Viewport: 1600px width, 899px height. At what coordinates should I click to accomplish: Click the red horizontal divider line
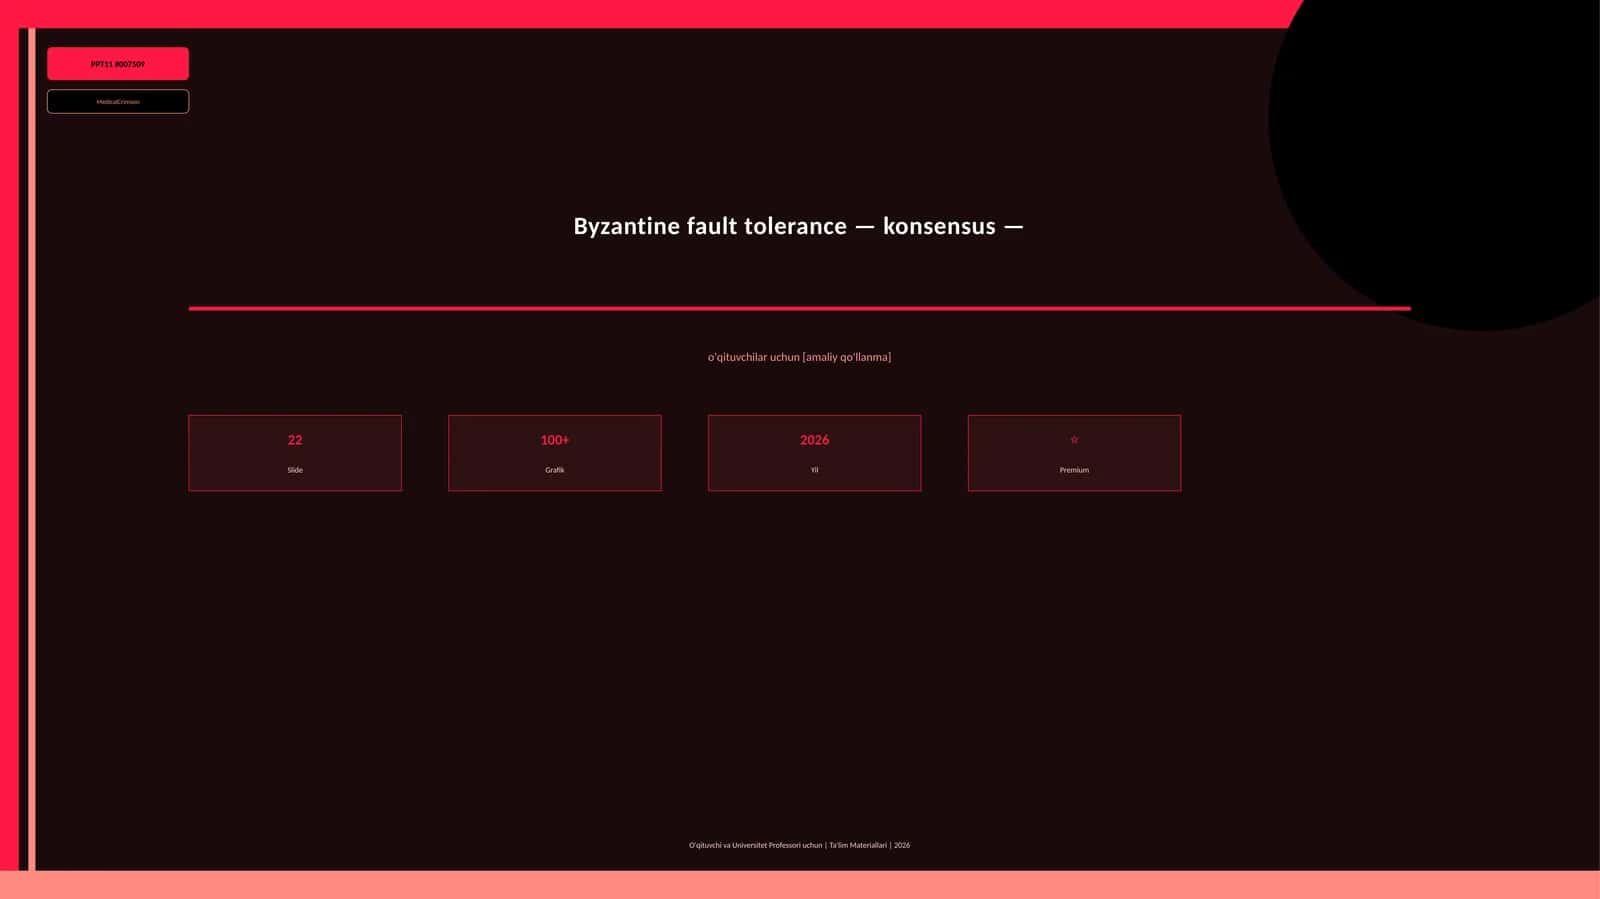[x=799, y=308]
